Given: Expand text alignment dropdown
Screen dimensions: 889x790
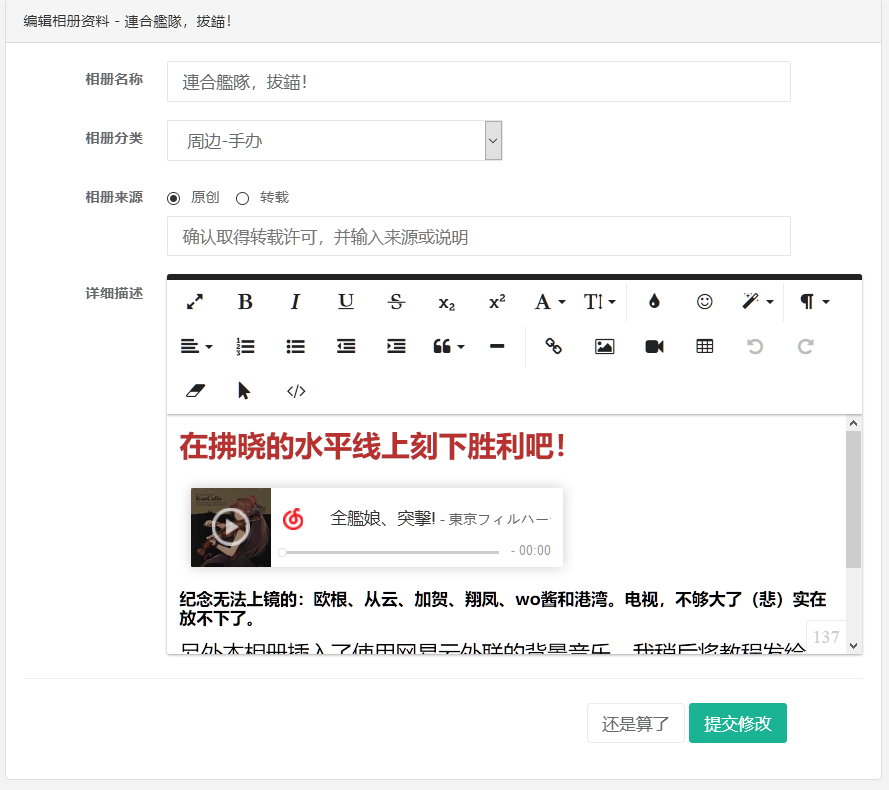Looking at the screenshot, I should coord(196,346).
